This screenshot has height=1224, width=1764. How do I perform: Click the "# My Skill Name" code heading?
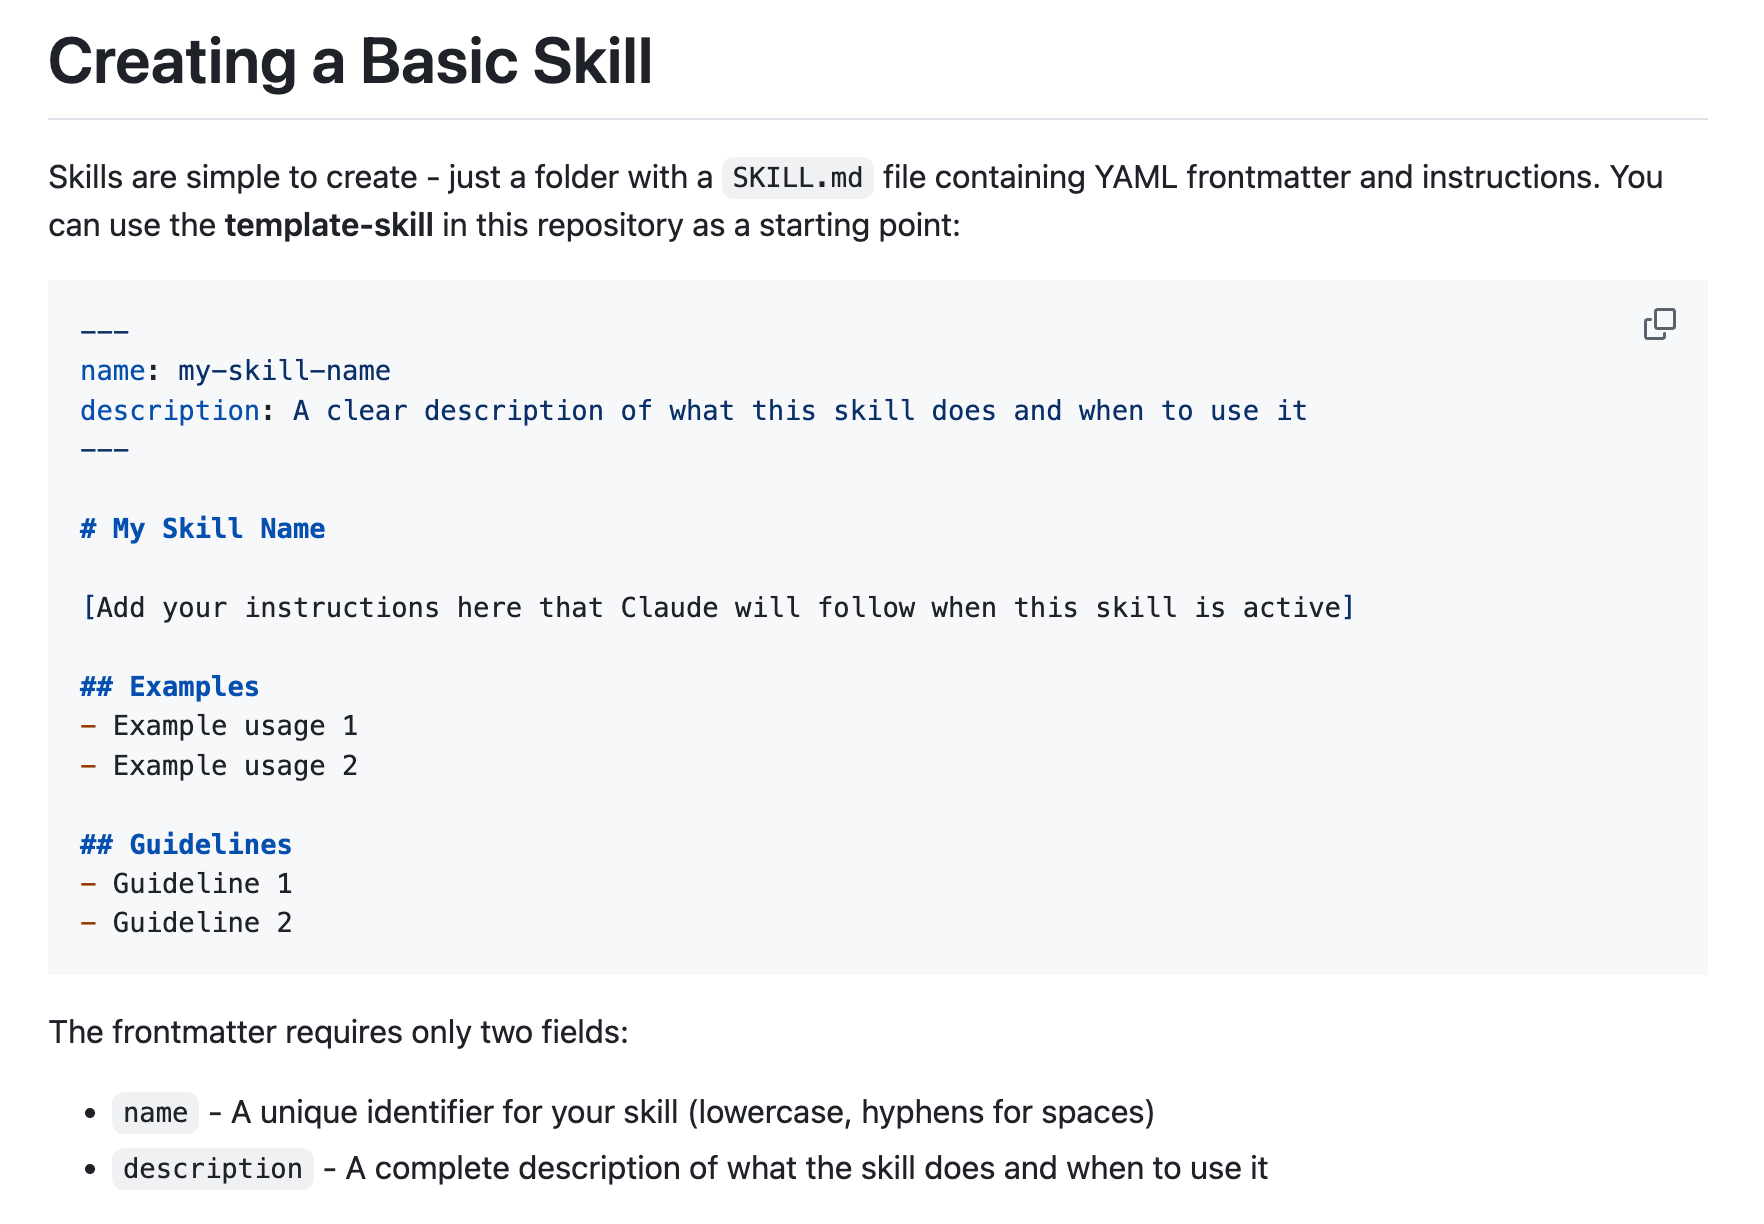[x=203, y=529]
